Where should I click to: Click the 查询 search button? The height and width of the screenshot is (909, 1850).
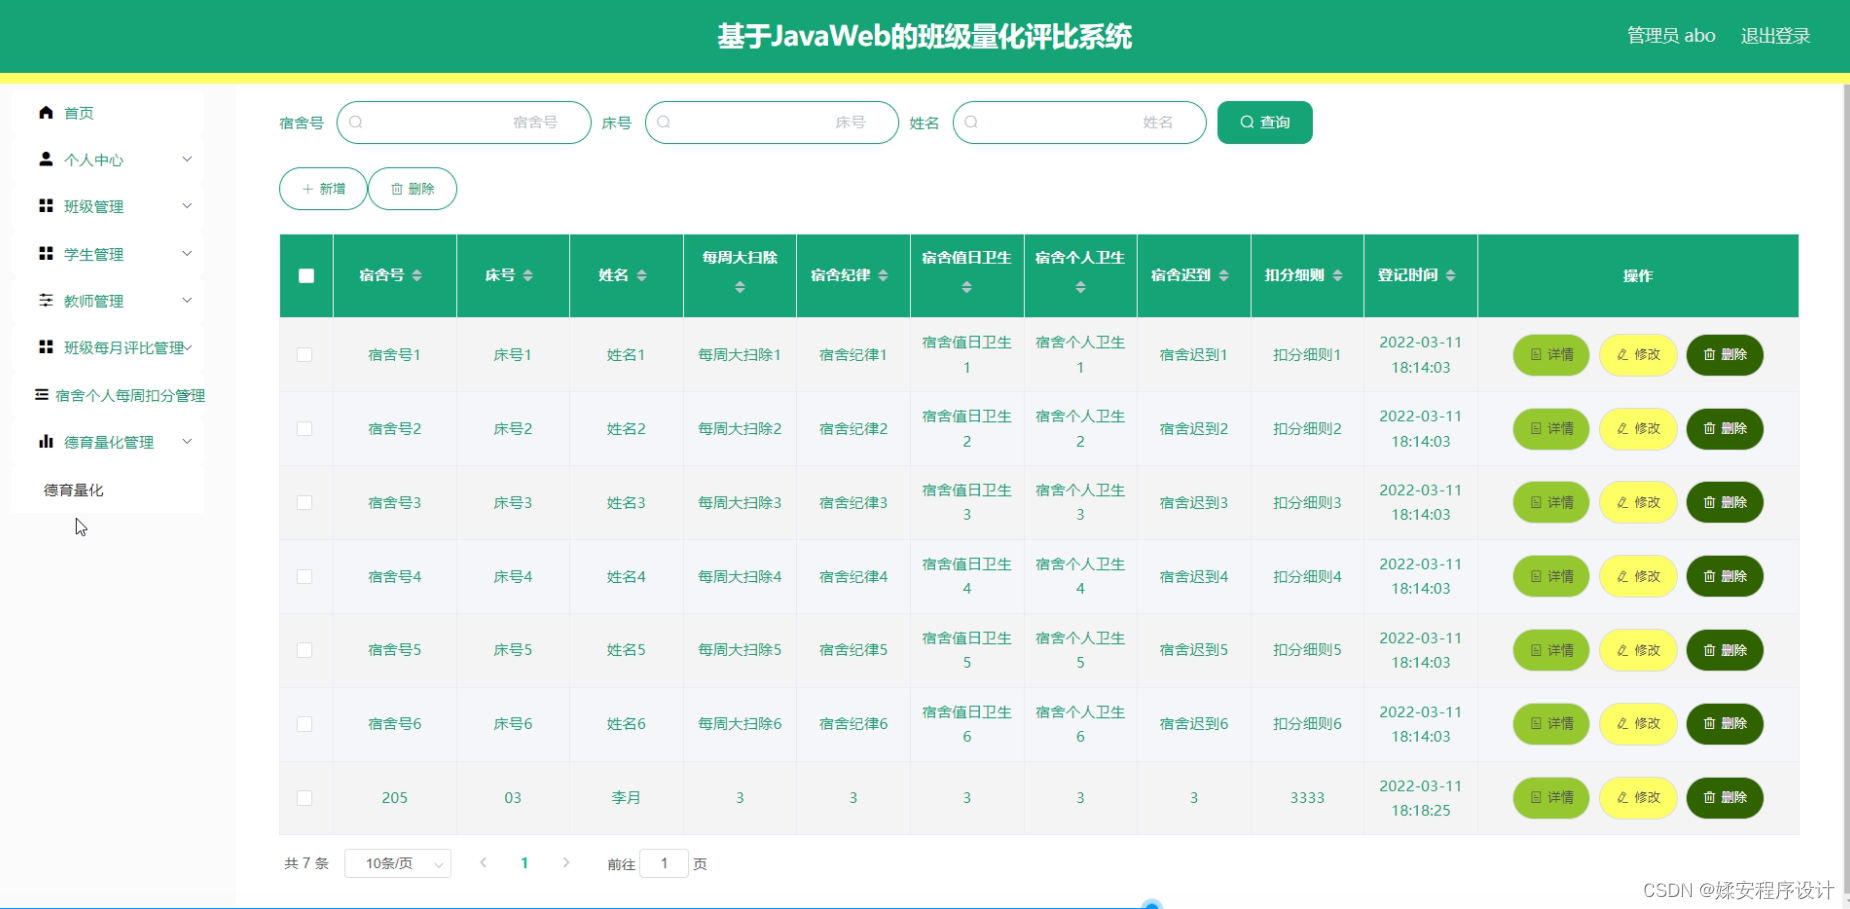1264,122
